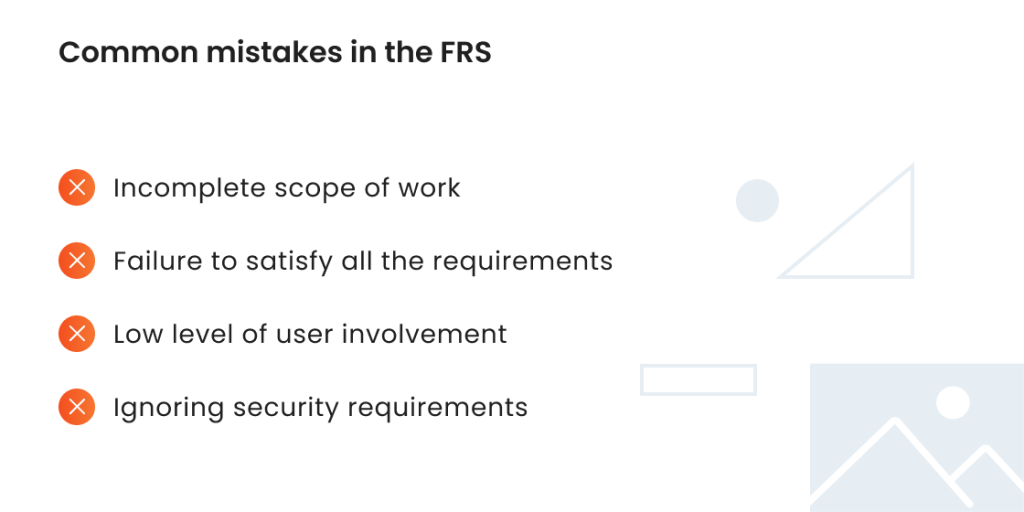Click the text Failure to satisfy all the requirements

click(363, 261)
